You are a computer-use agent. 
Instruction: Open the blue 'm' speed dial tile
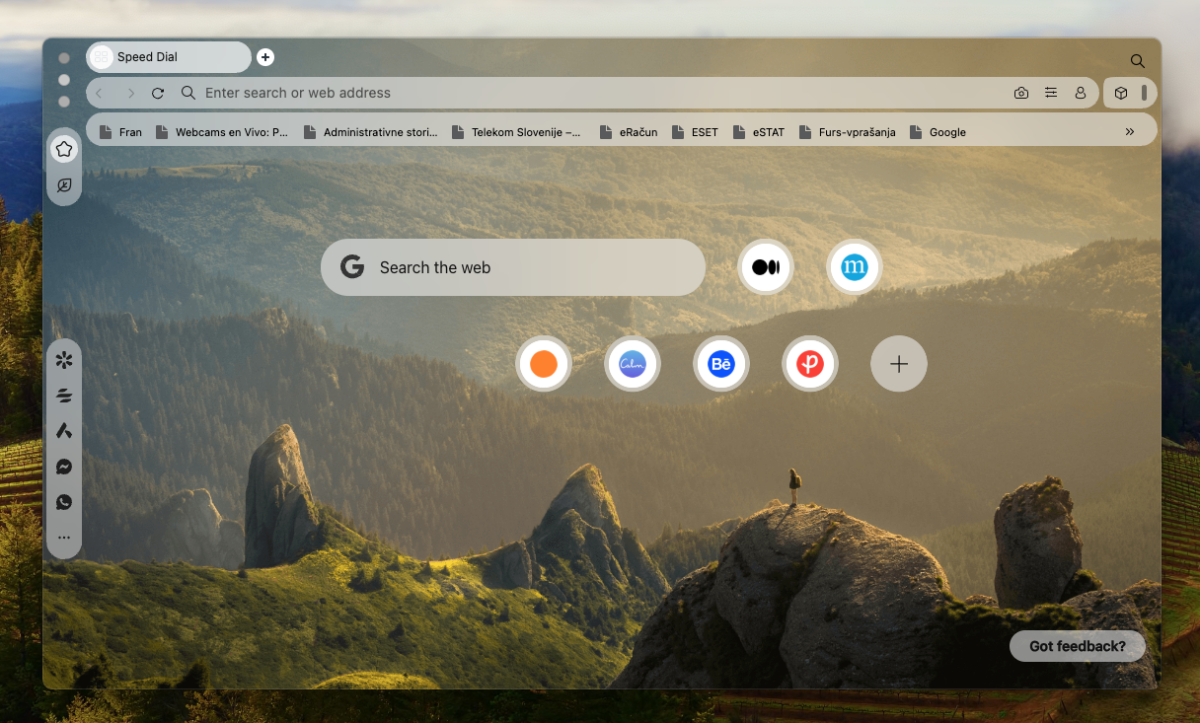click(854, 267)
